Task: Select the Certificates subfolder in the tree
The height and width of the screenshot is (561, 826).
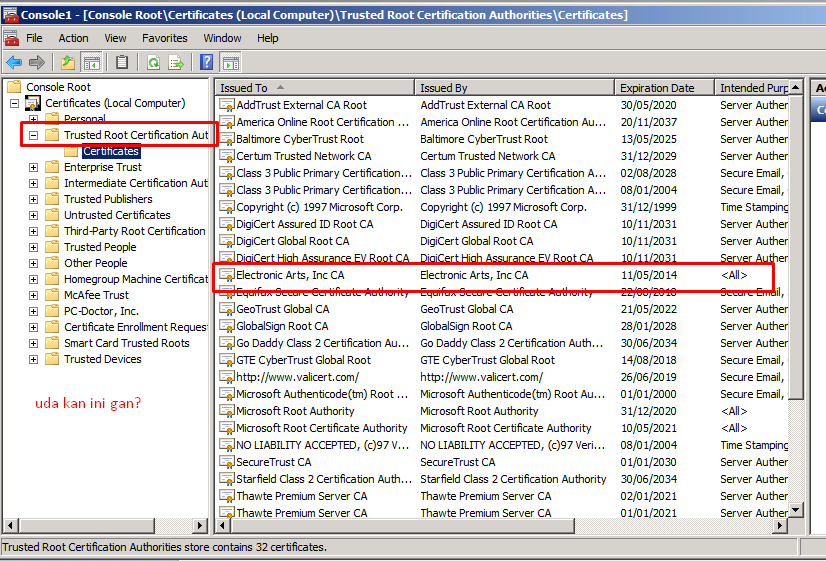Action: click(x=111, y=151)
